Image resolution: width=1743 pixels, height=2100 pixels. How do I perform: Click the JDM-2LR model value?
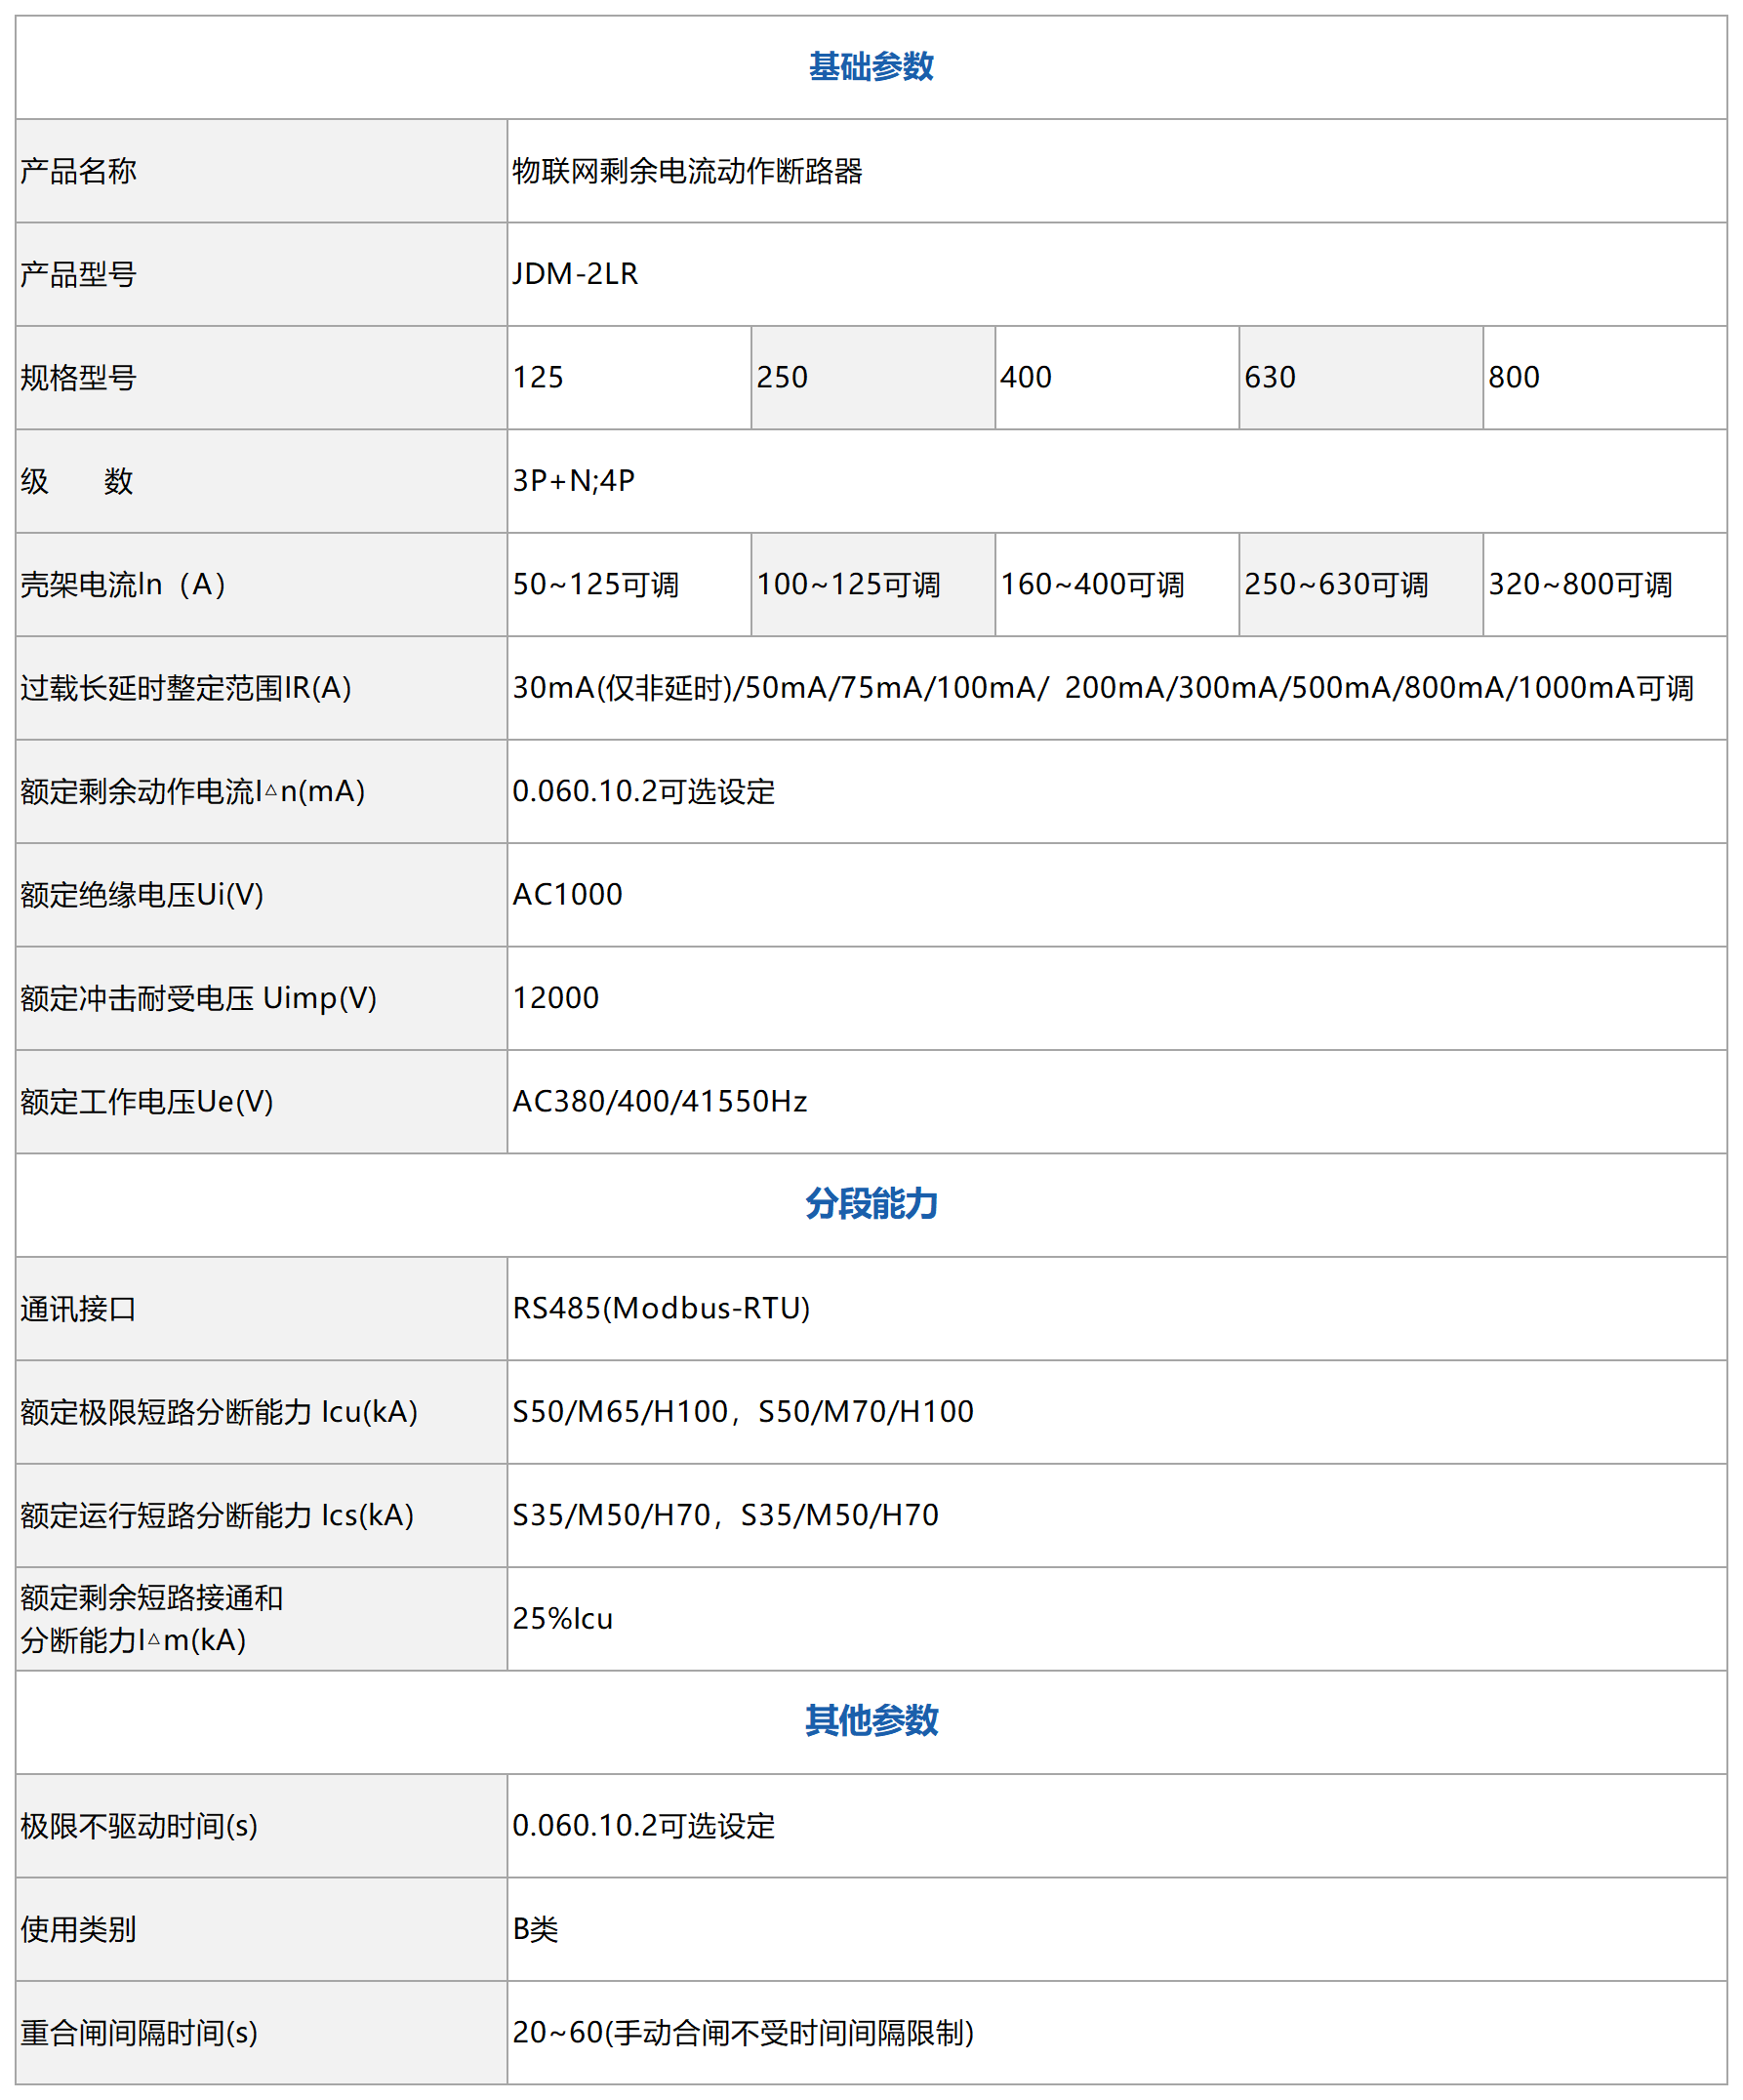(575, 274)
